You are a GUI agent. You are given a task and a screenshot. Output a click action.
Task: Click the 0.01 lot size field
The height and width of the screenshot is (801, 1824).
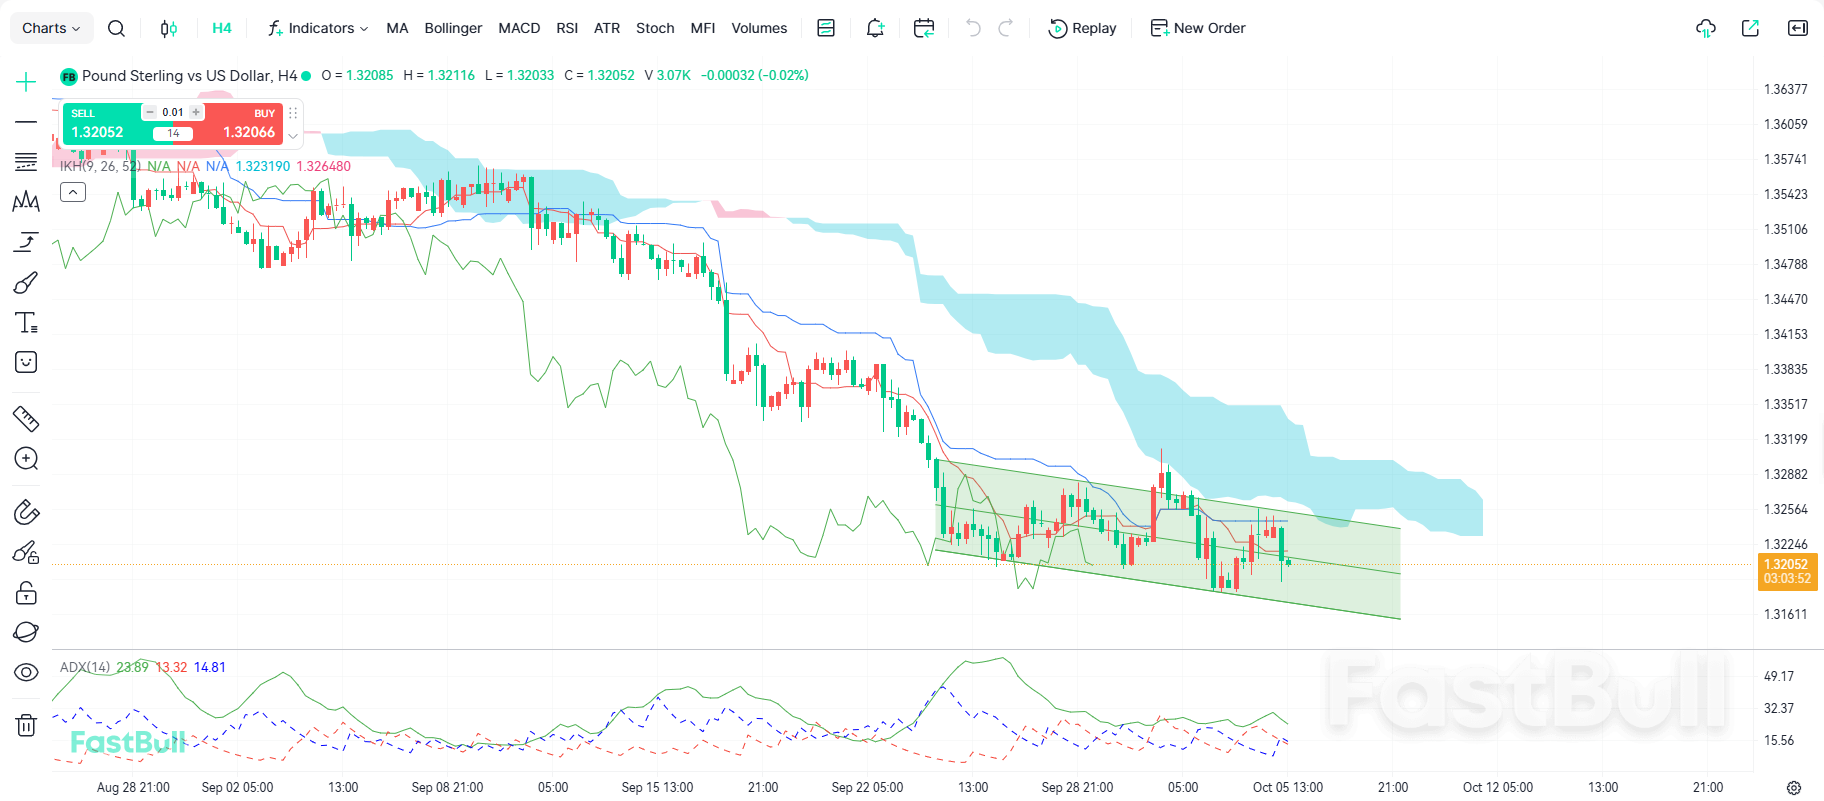173,112
